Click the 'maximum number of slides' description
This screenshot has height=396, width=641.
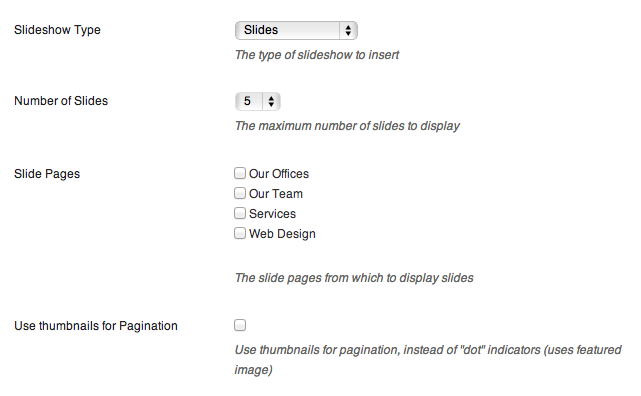pos(347,126)
